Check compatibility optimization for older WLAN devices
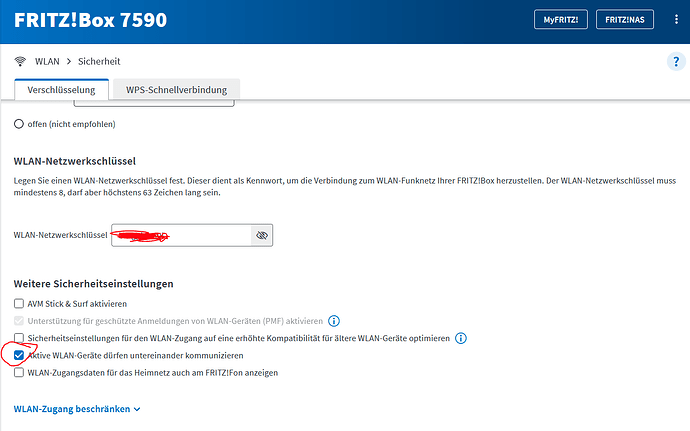The height and width of the screenshot is (431, 690). click(x=18, y=338)
